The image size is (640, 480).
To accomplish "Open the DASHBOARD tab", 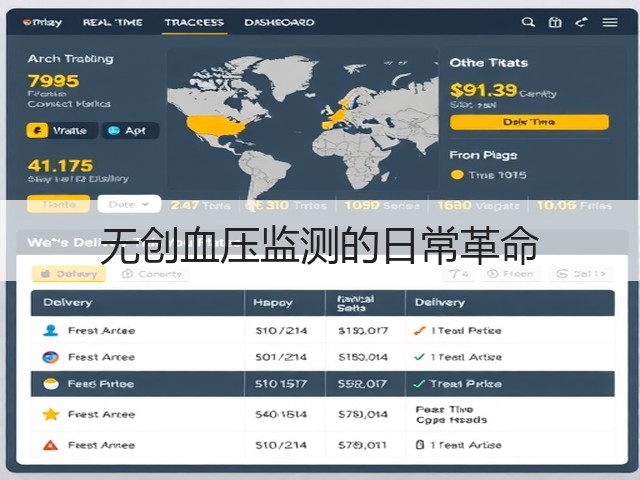I will 279,22.
